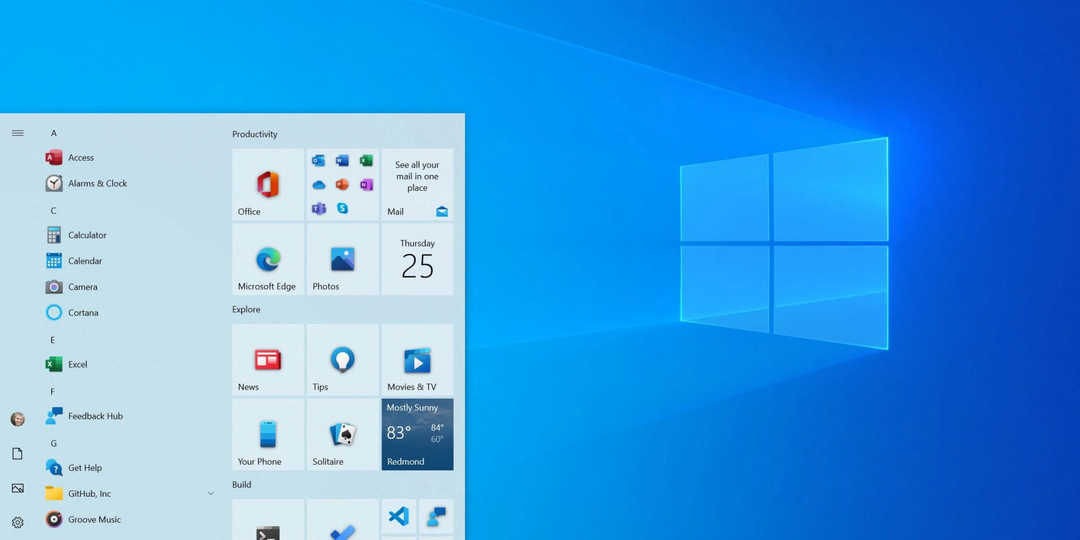1080x540 pixels.
Task: Open PowerPoint in the Office tile folder
Action: (342, 185)
